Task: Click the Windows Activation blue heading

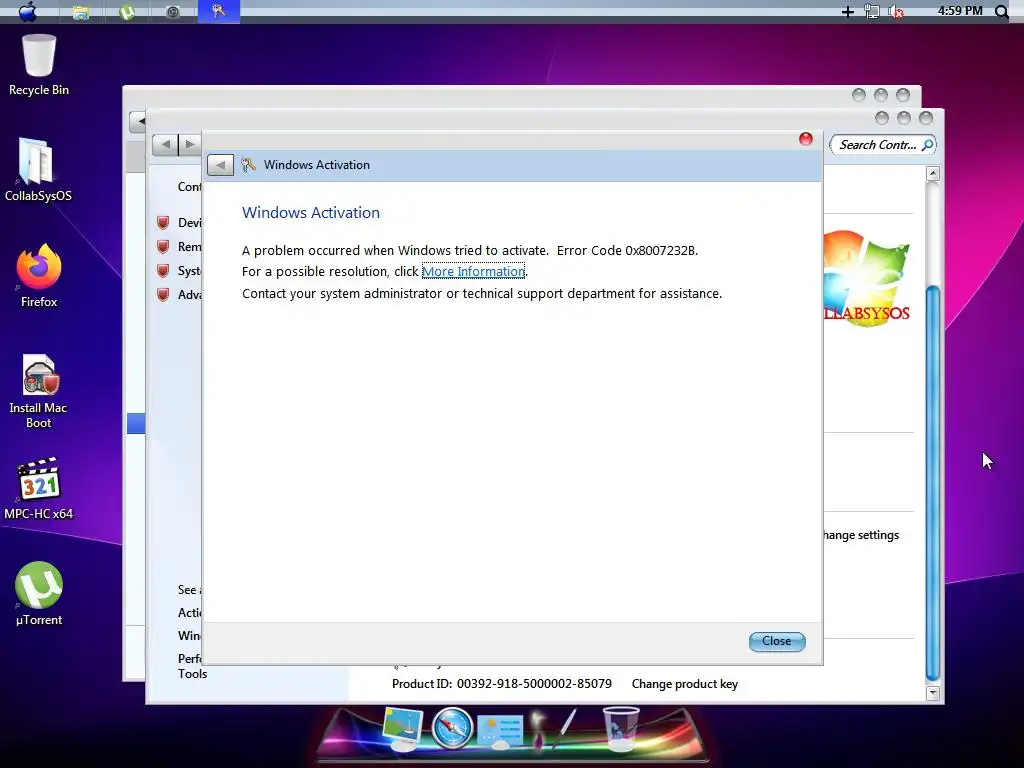Action: 311,212
